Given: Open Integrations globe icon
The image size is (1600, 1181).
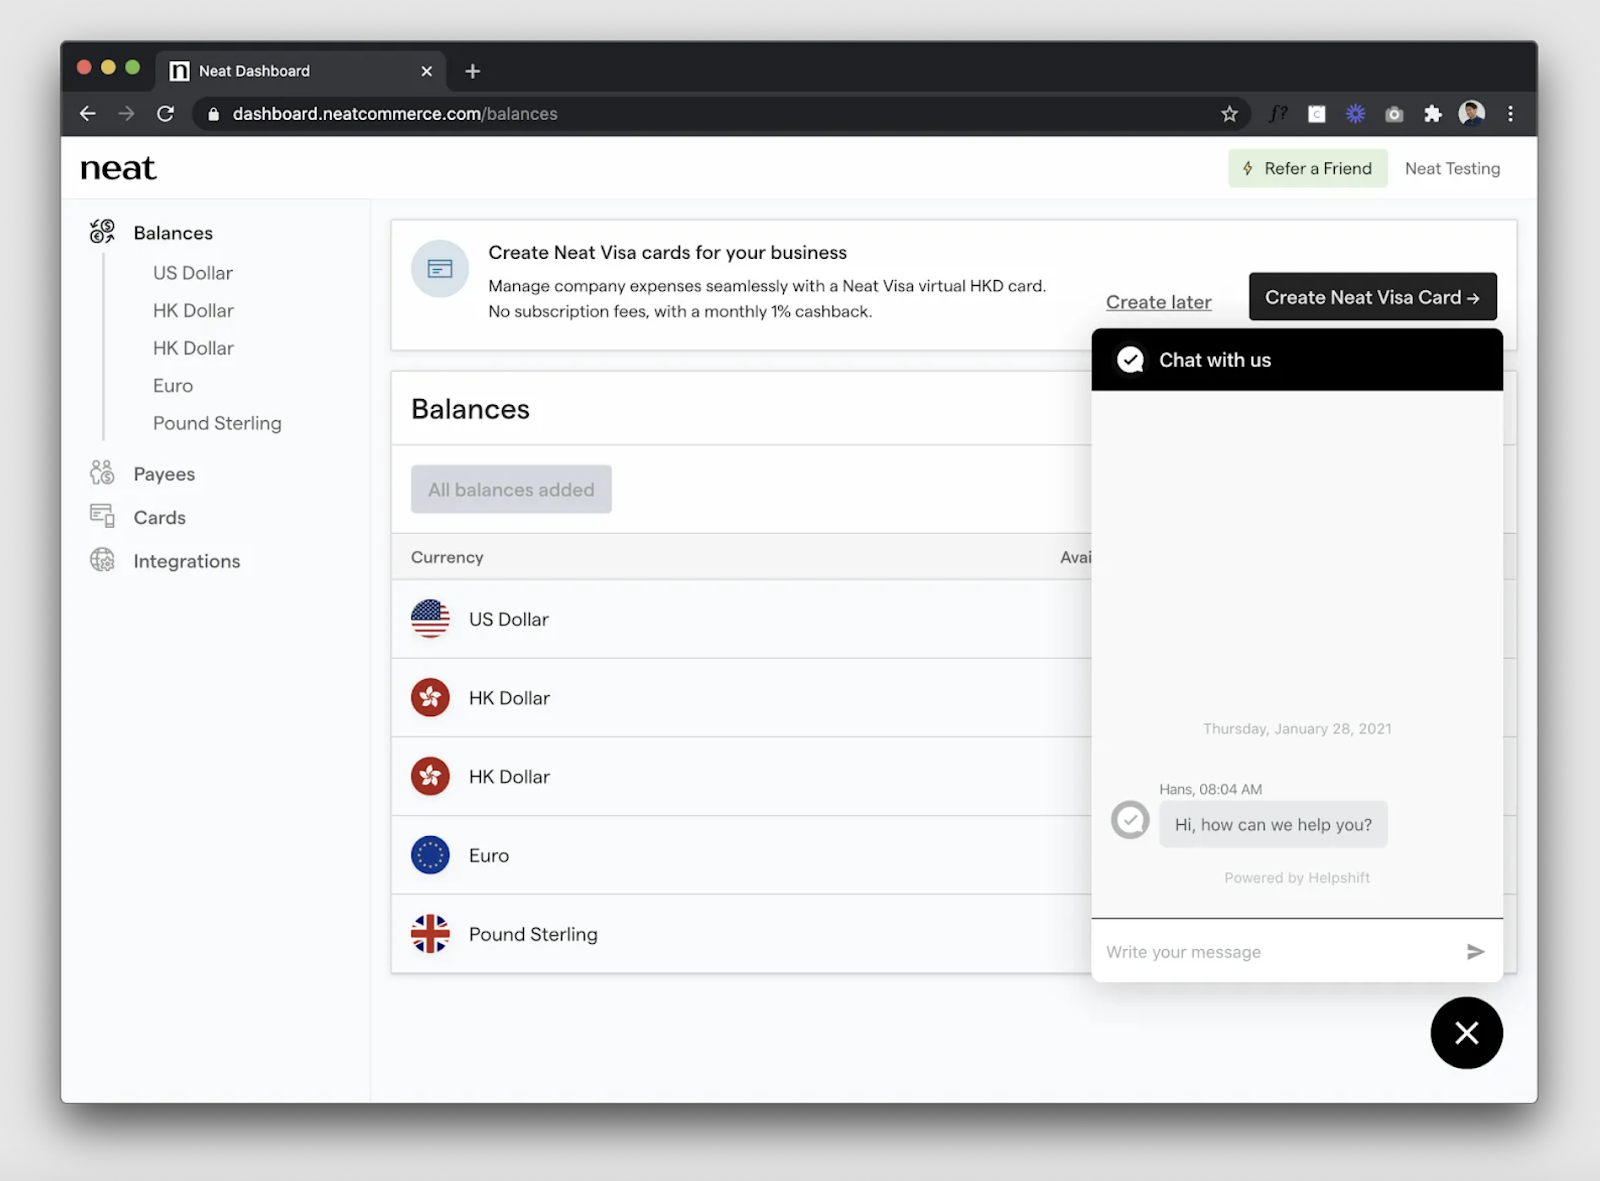Looking at the screenshot, I should [x=102, y=560].
